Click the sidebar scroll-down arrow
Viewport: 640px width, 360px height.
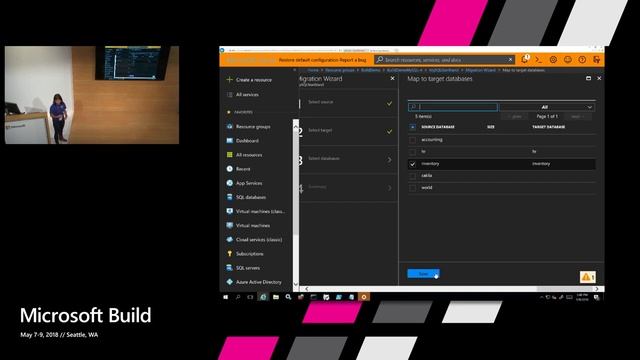click(x=296, y=284)
